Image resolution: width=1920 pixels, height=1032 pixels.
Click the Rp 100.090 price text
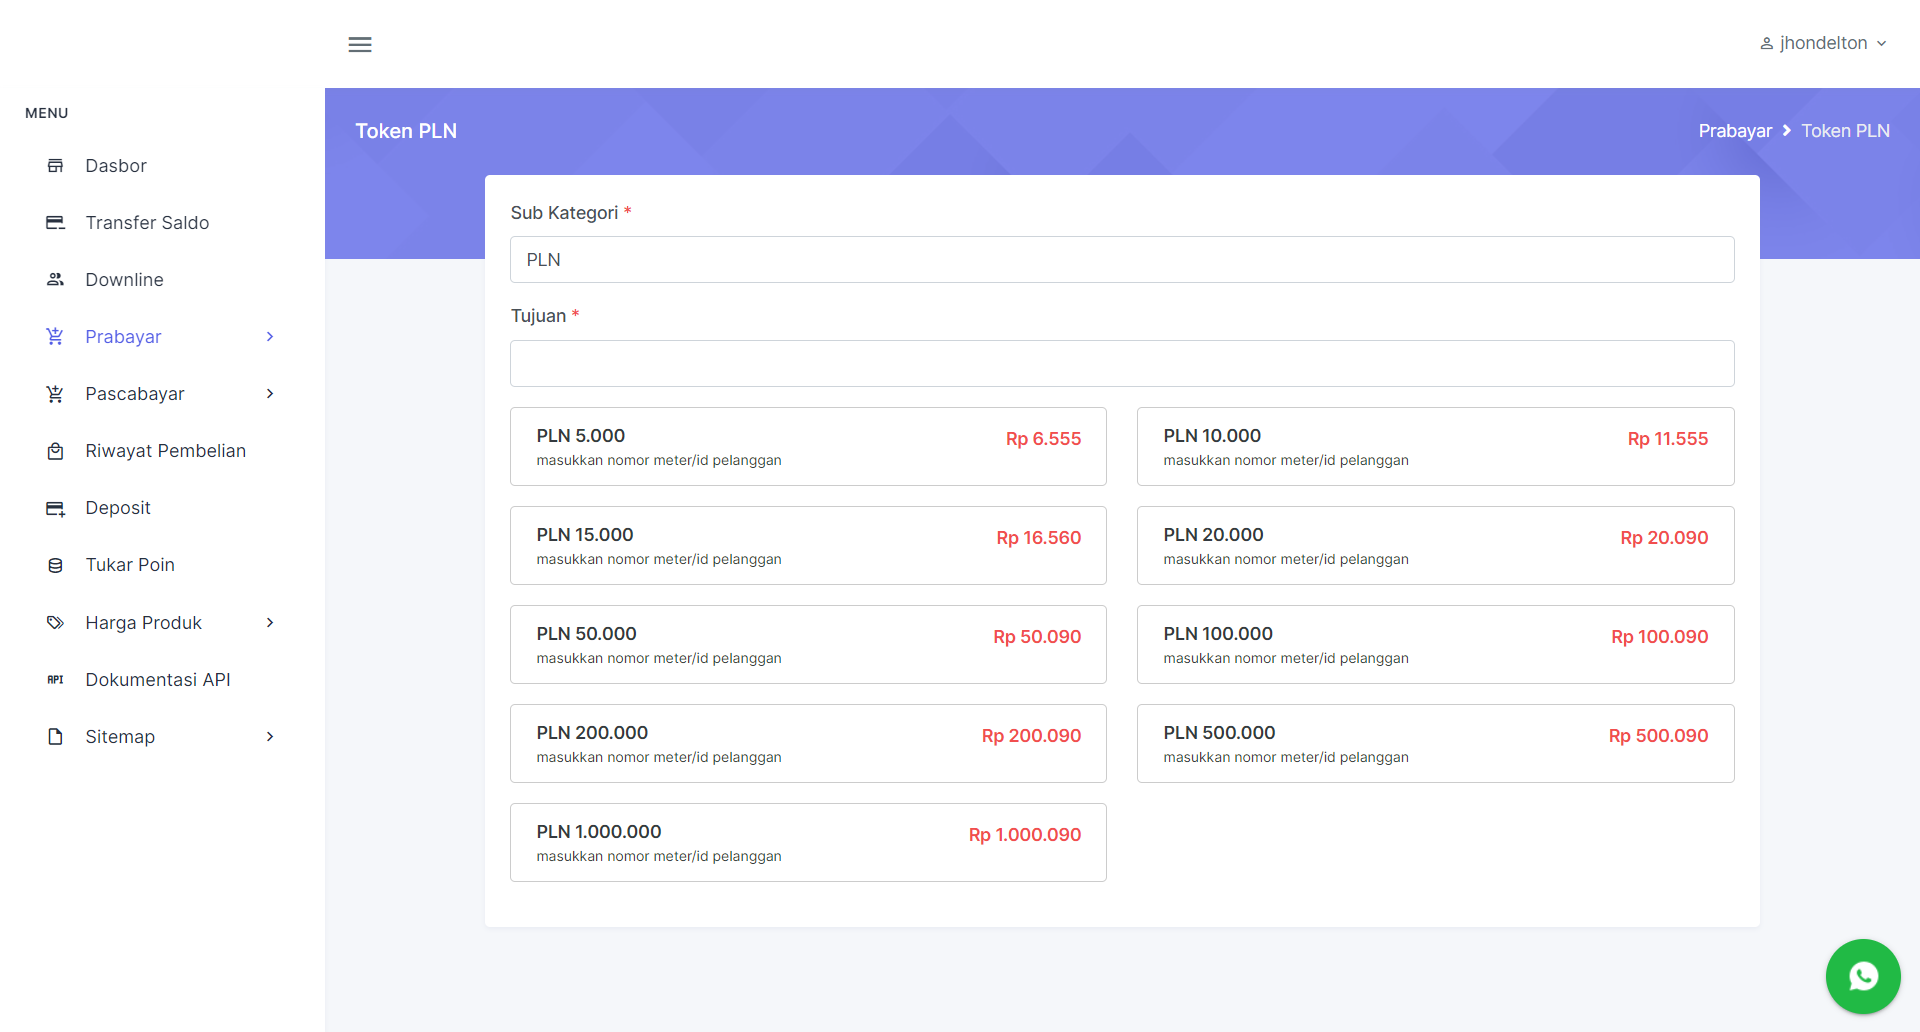[x=1660, y=637]
